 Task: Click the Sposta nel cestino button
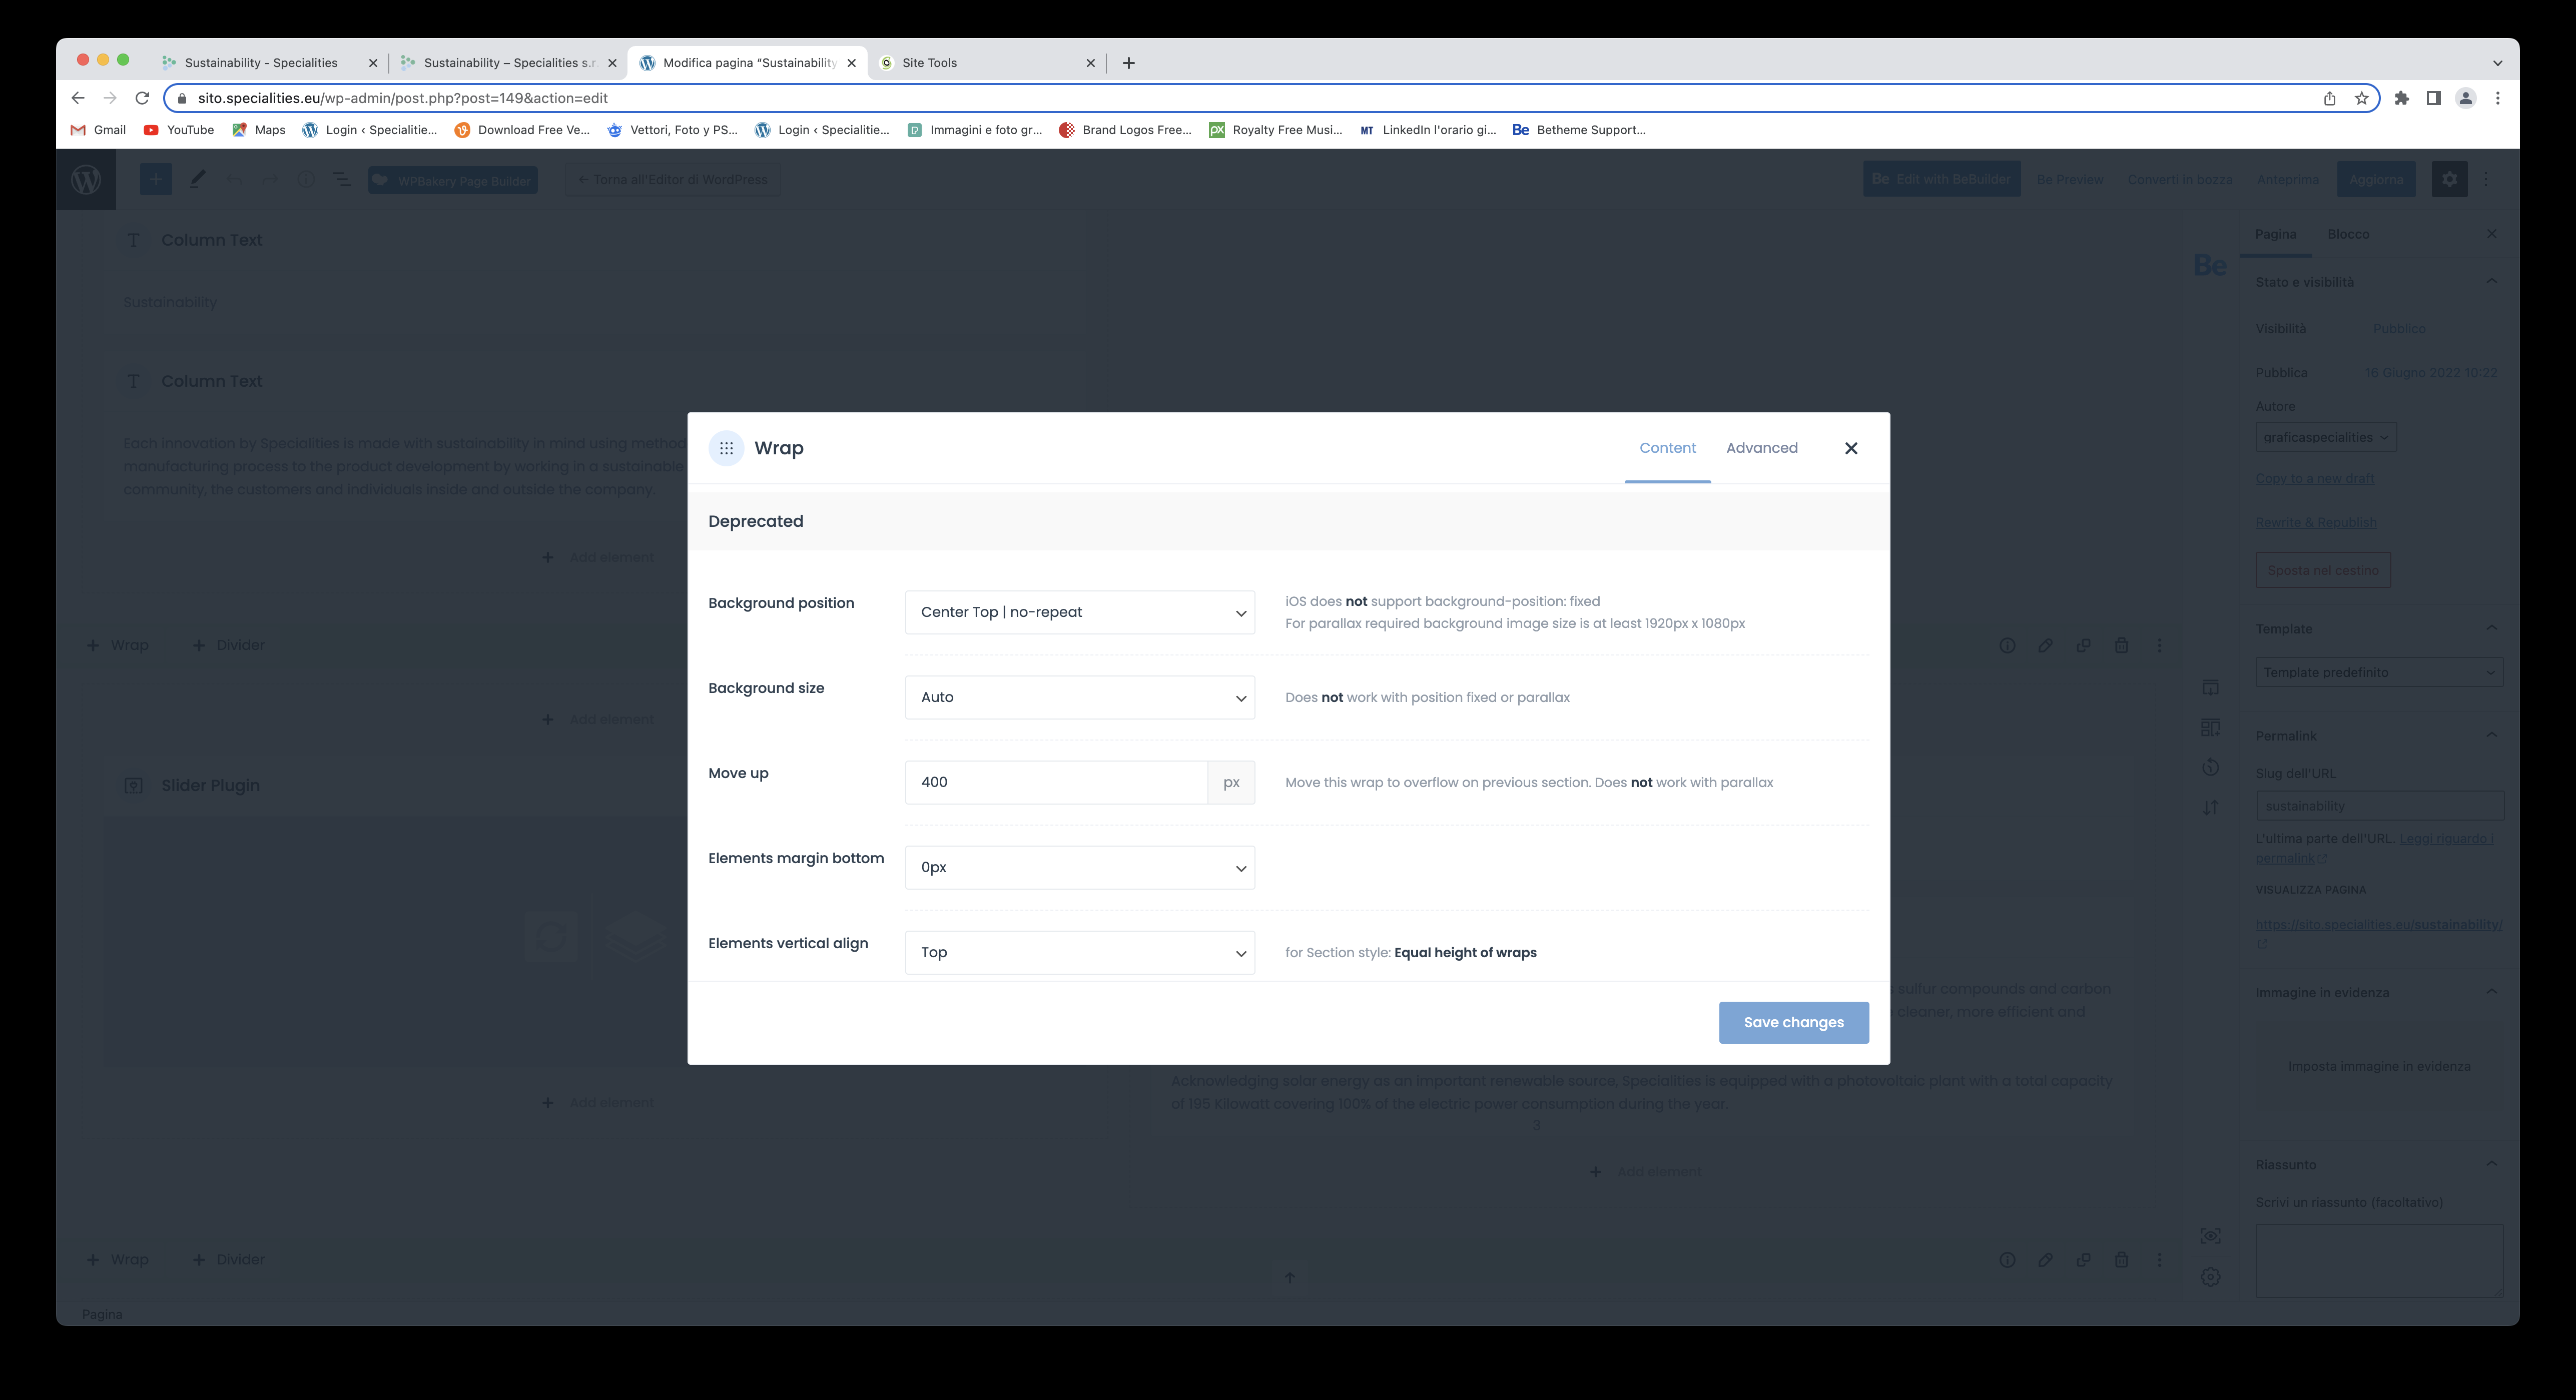click(2323, 570)
